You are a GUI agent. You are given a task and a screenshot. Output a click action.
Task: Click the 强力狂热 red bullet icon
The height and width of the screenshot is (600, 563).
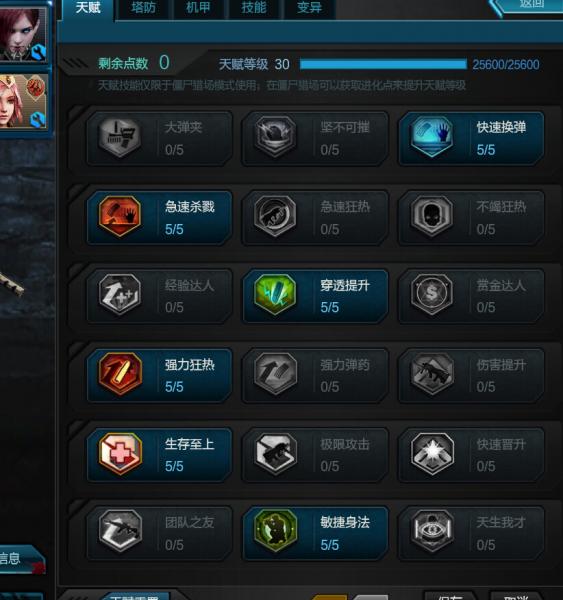coord(120,374)
